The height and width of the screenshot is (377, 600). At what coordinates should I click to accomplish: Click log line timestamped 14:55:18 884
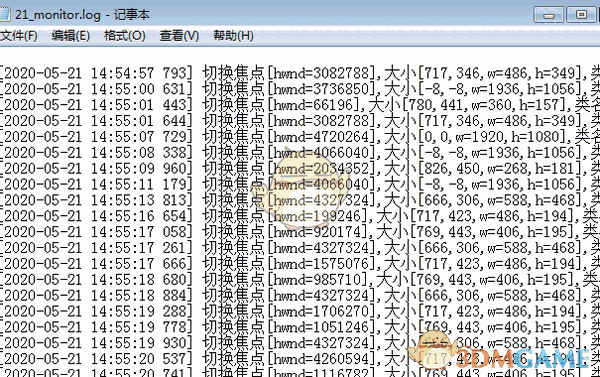300,295
